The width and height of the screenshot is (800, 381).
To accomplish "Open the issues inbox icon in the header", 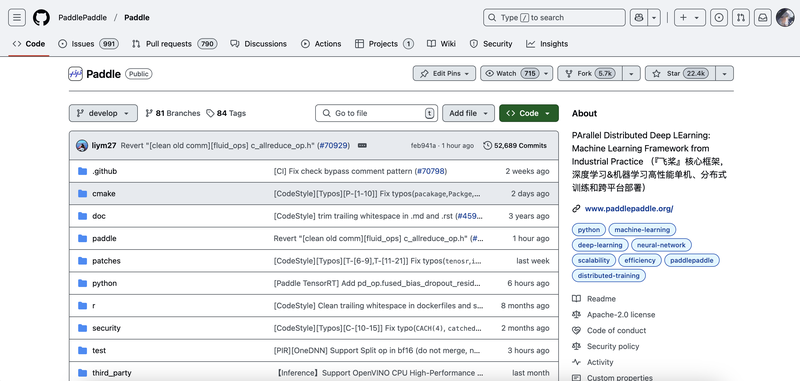I will (719, 18).
